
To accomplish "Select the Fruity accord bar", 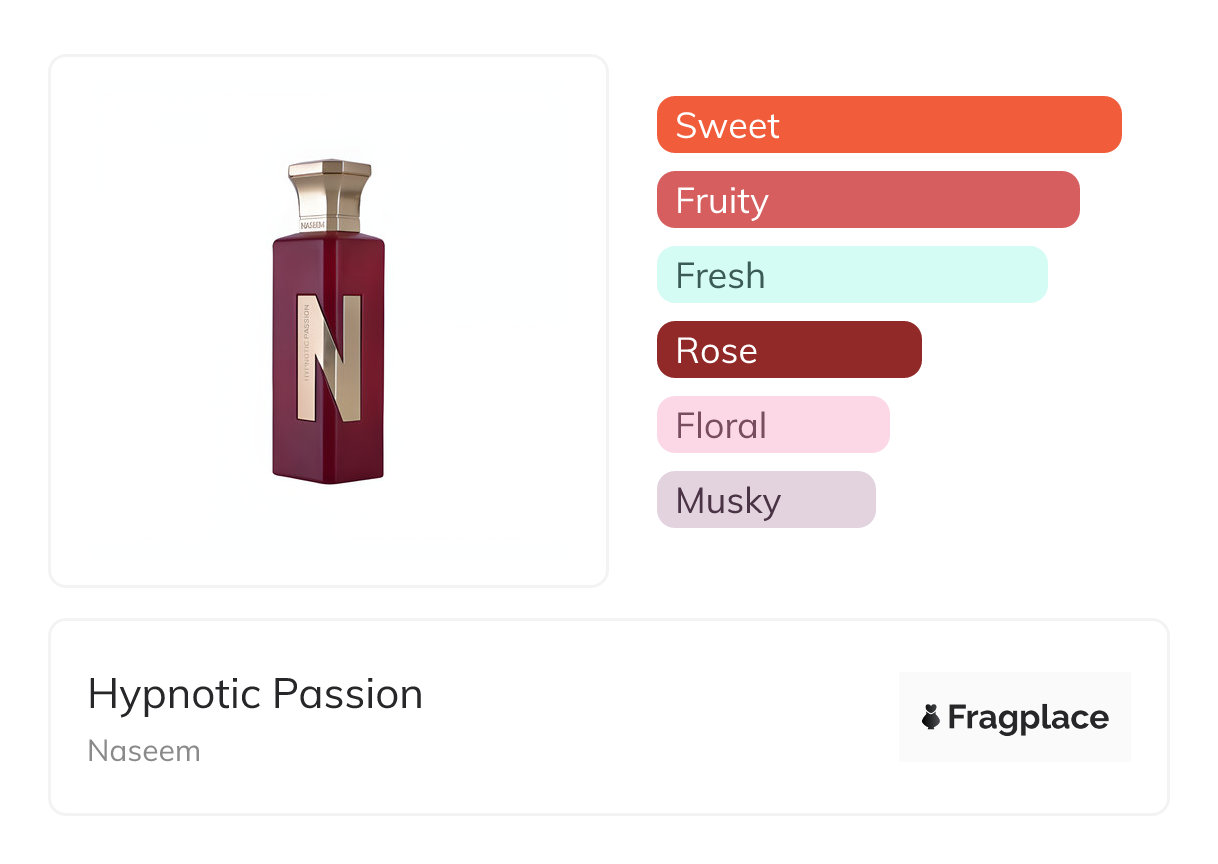I will (x=867, y=200).
